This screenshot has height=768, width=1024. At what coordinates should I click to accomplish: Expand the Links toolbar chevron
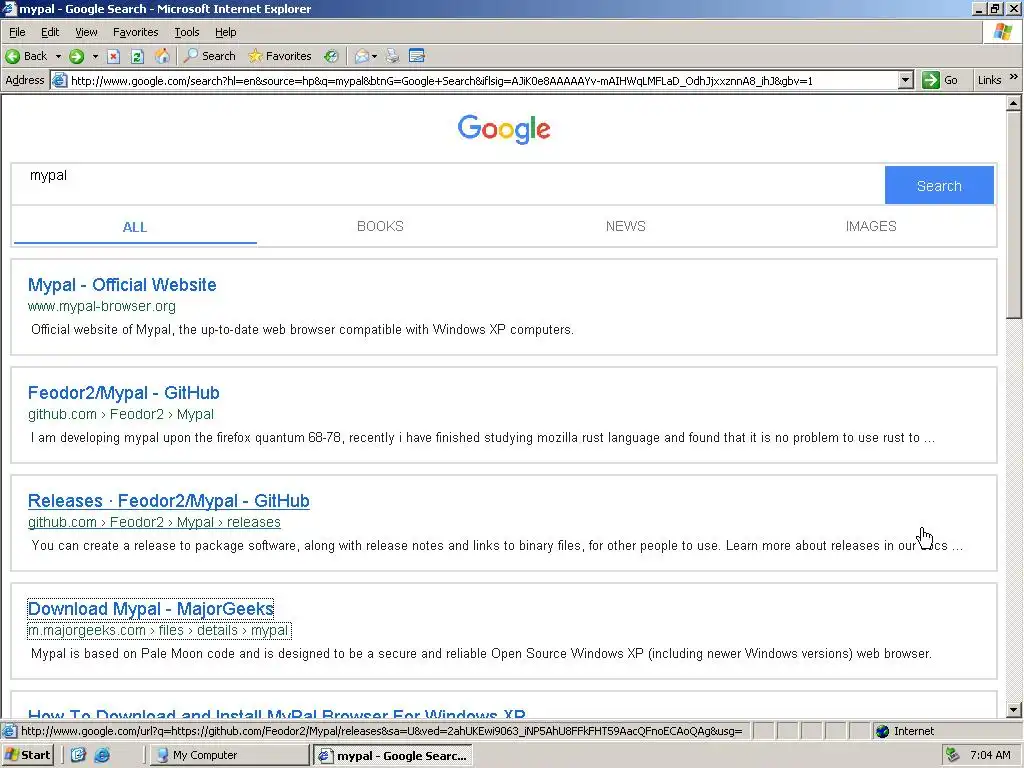pyautogui.click(x=1014, y=77)
